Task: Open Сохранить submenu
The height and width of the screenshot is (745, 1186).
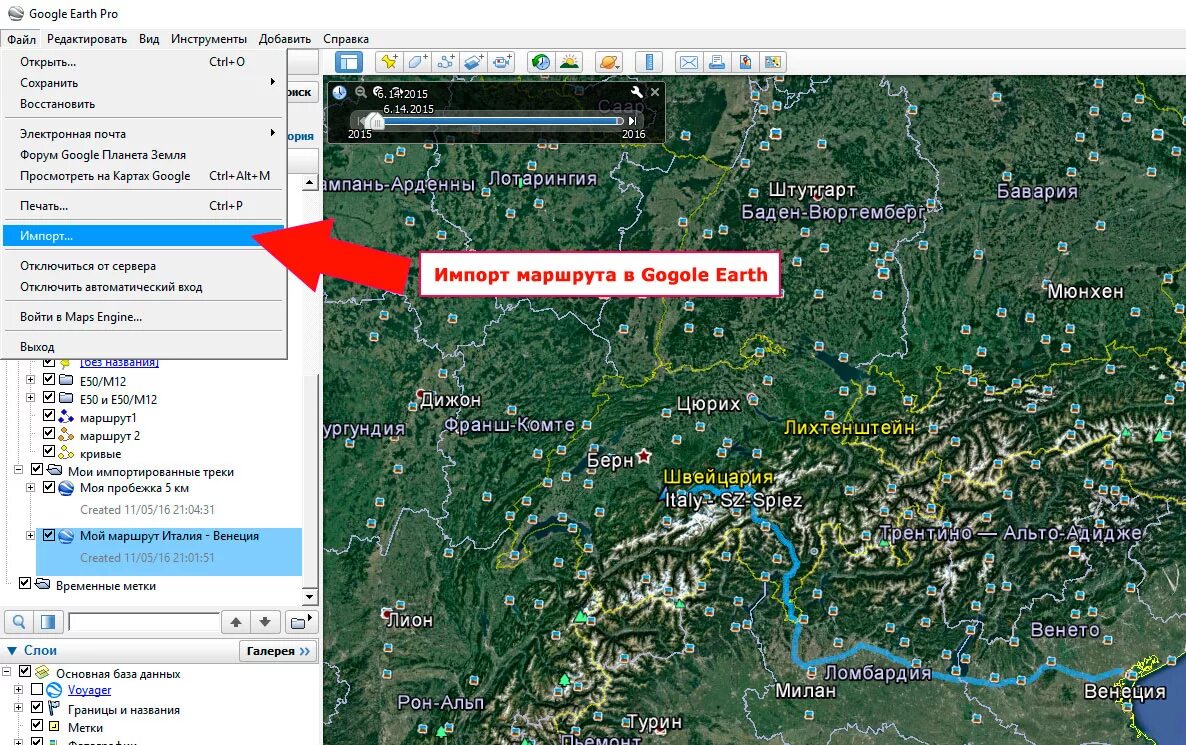Action: tap(143, 82)
